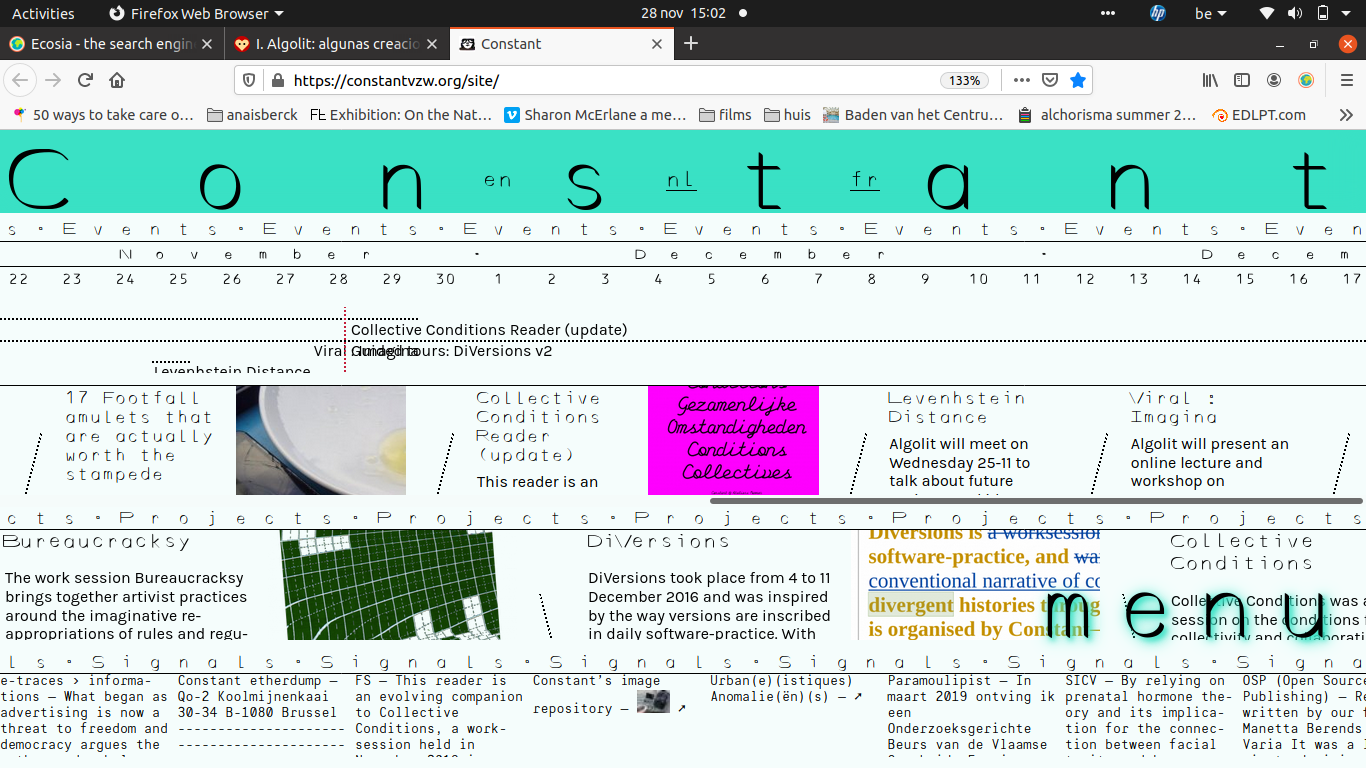The height and width of the screenshot is (768, 1366).
Task: Show sidebars button
Action: pyautogui.click(x=1242, y=80)
